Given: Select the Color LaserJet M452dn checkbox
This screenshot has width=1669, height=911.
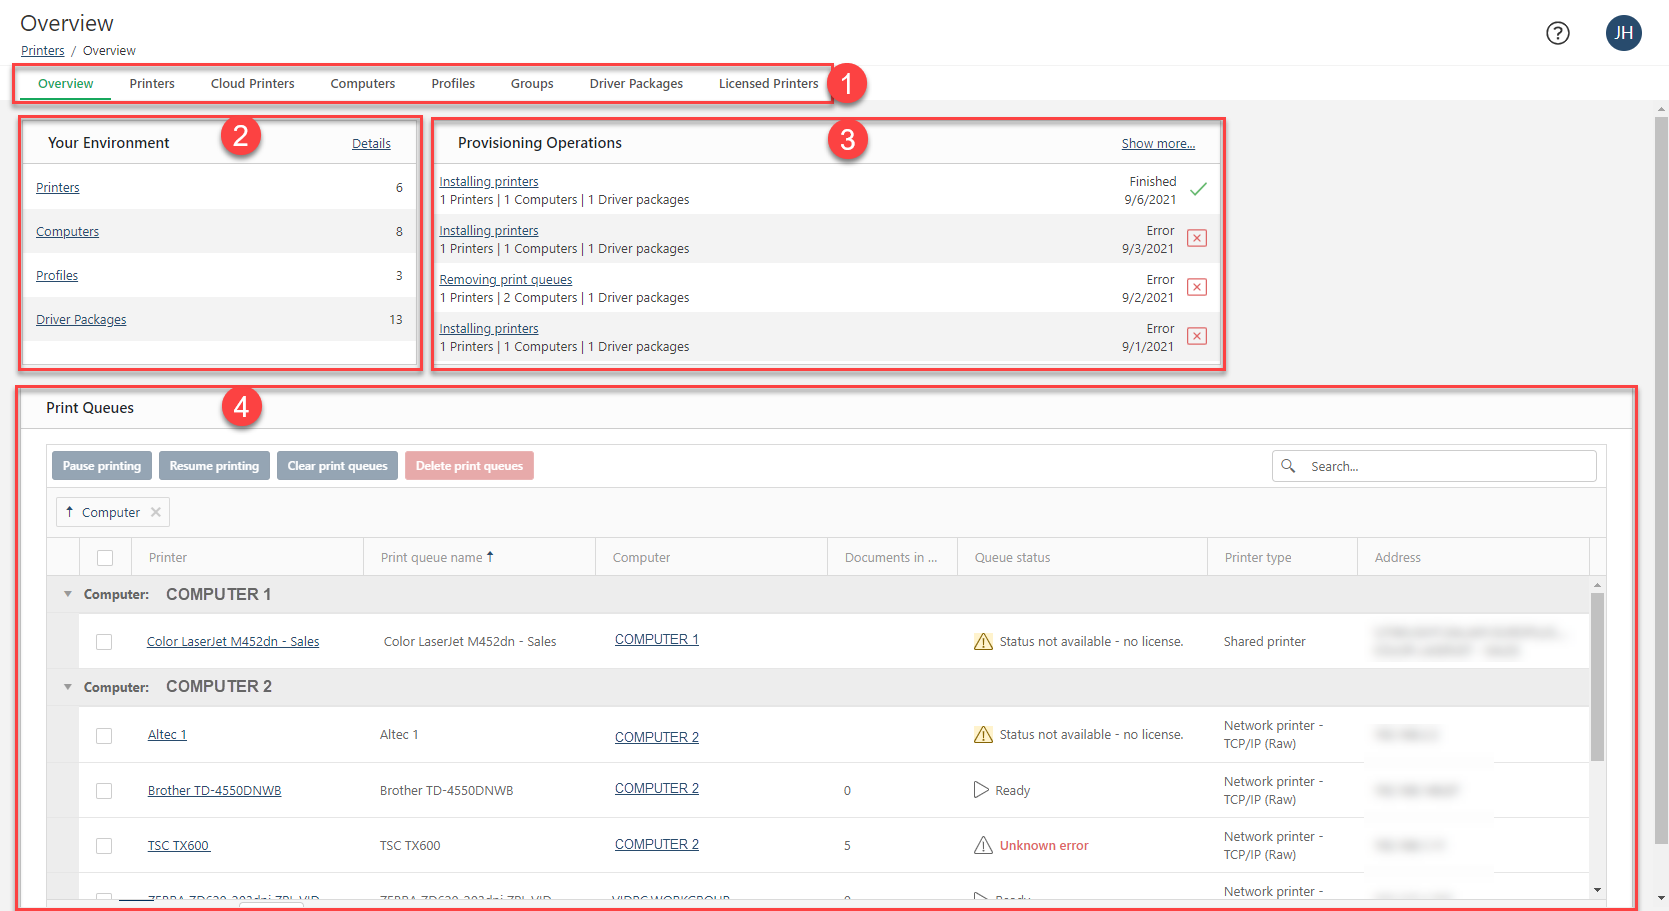Looking at the screenshot, I should [x=104, y=642].
